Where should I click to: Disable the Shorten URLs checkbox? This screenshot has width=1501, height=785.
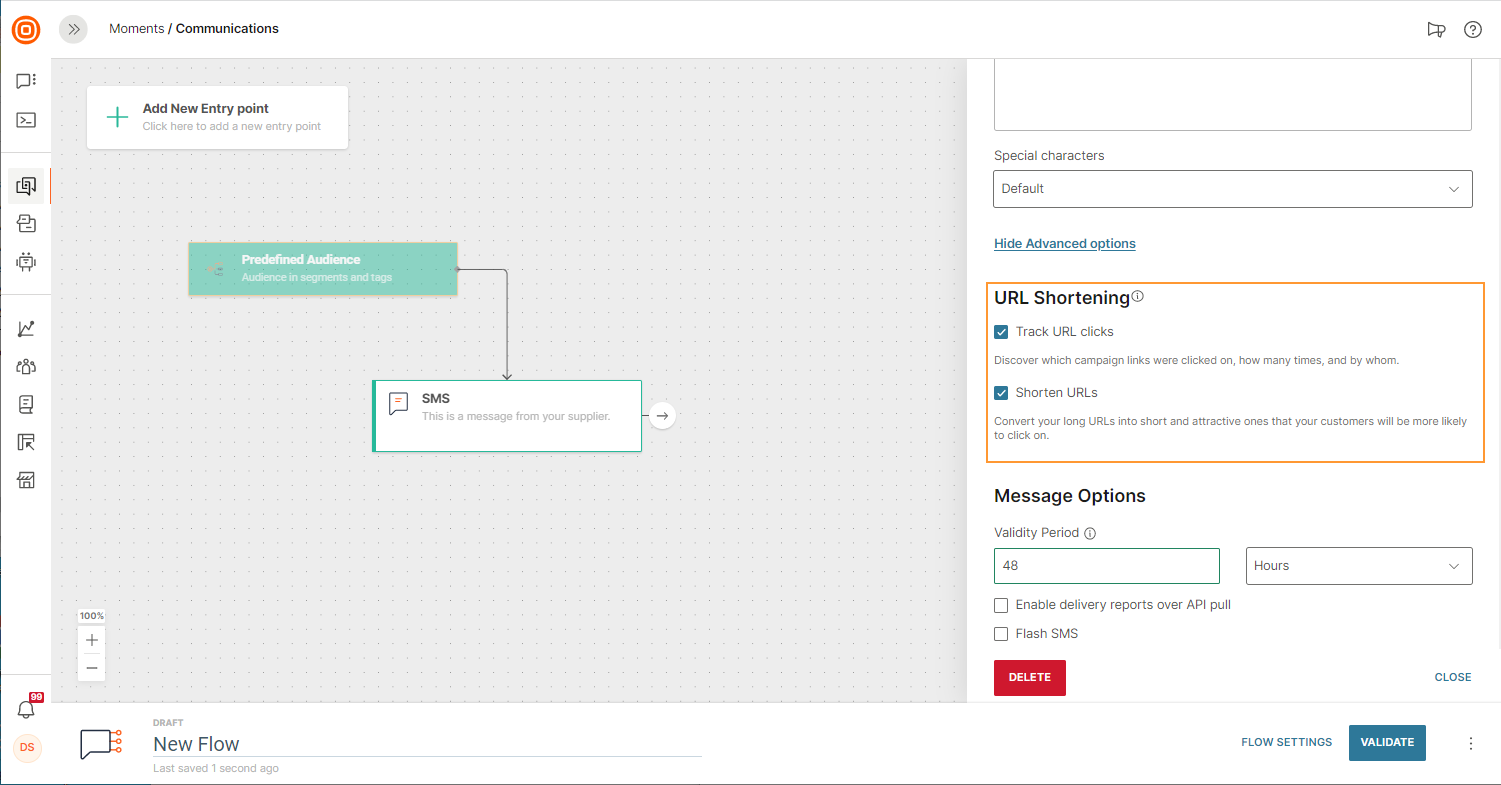1001,393
